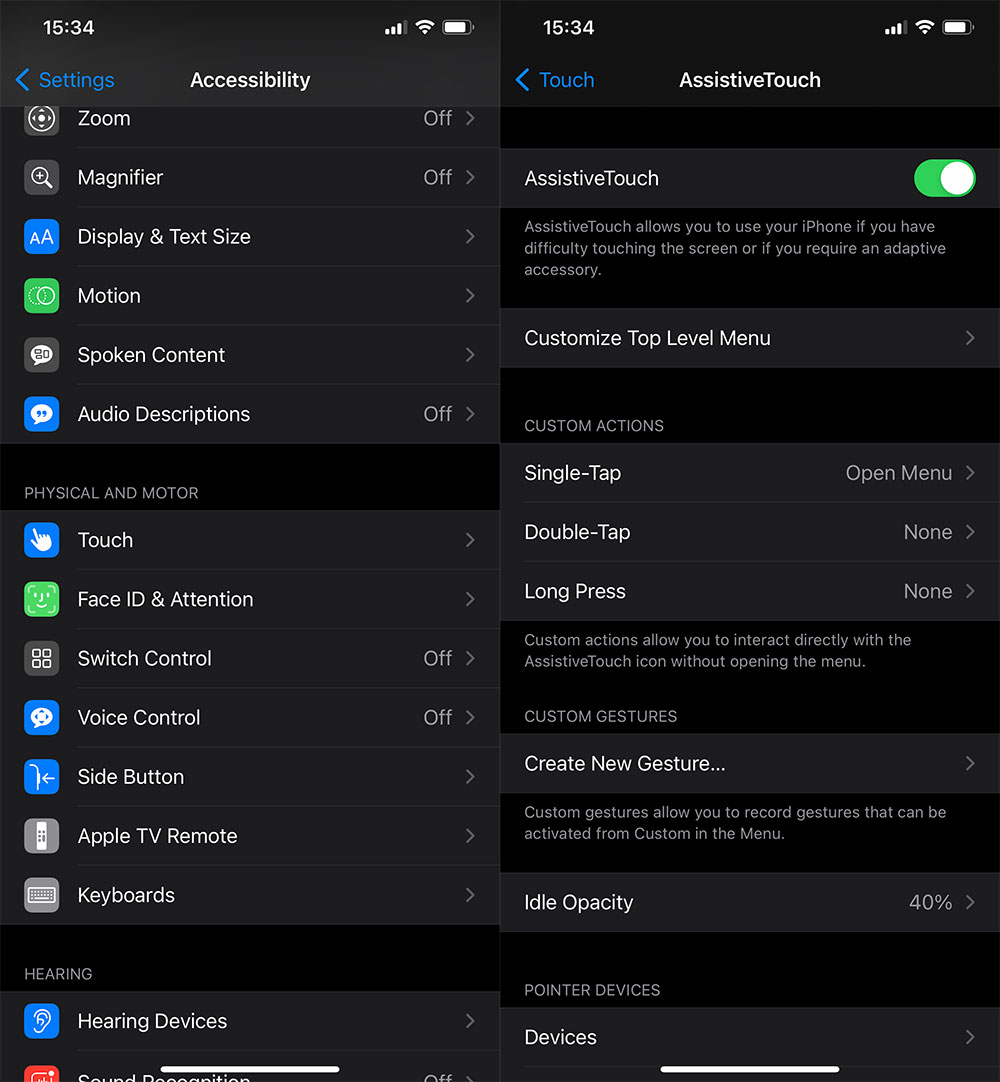The height and width of the screenshot is (1082, 1000).
Task: Open the Touch settings row
Action: pos(250,540)
